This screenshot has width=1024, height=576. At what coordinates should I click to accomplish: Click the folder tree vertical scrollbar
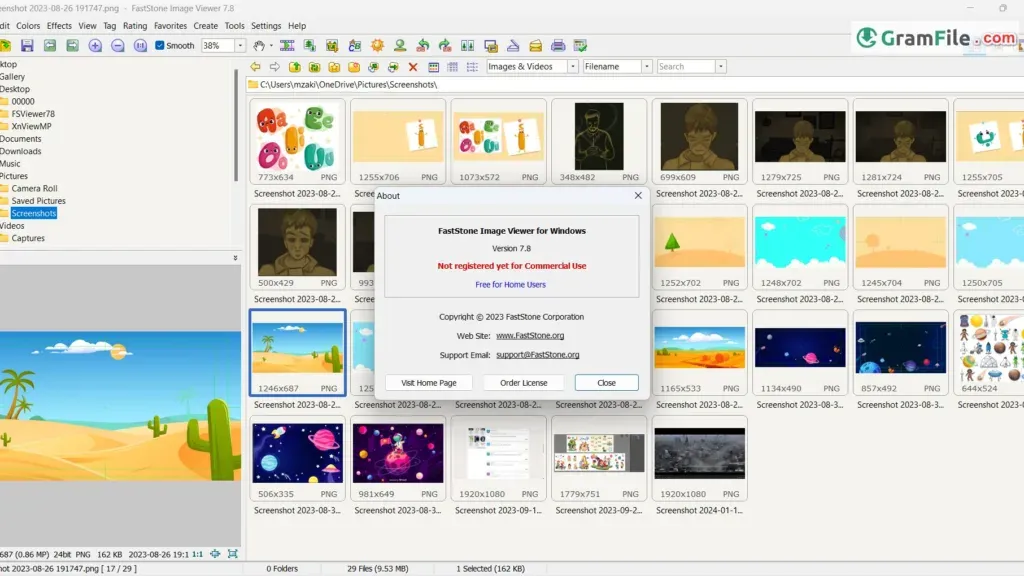point(236,125)
